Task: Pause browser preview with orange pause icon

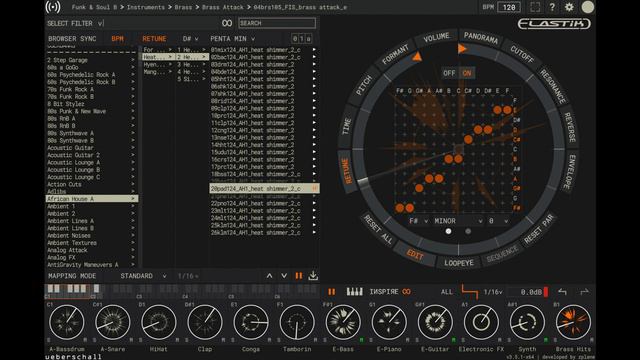Action: pos(299,276)
